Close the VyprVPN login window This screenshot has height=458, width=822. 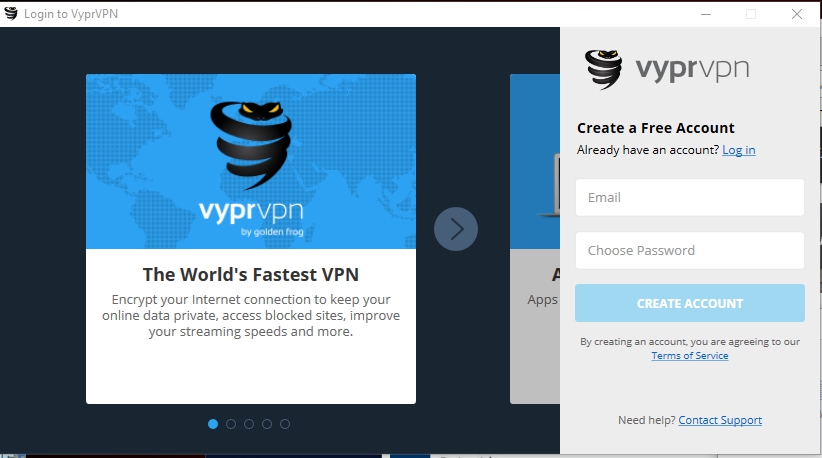click(x=797, y=14)
